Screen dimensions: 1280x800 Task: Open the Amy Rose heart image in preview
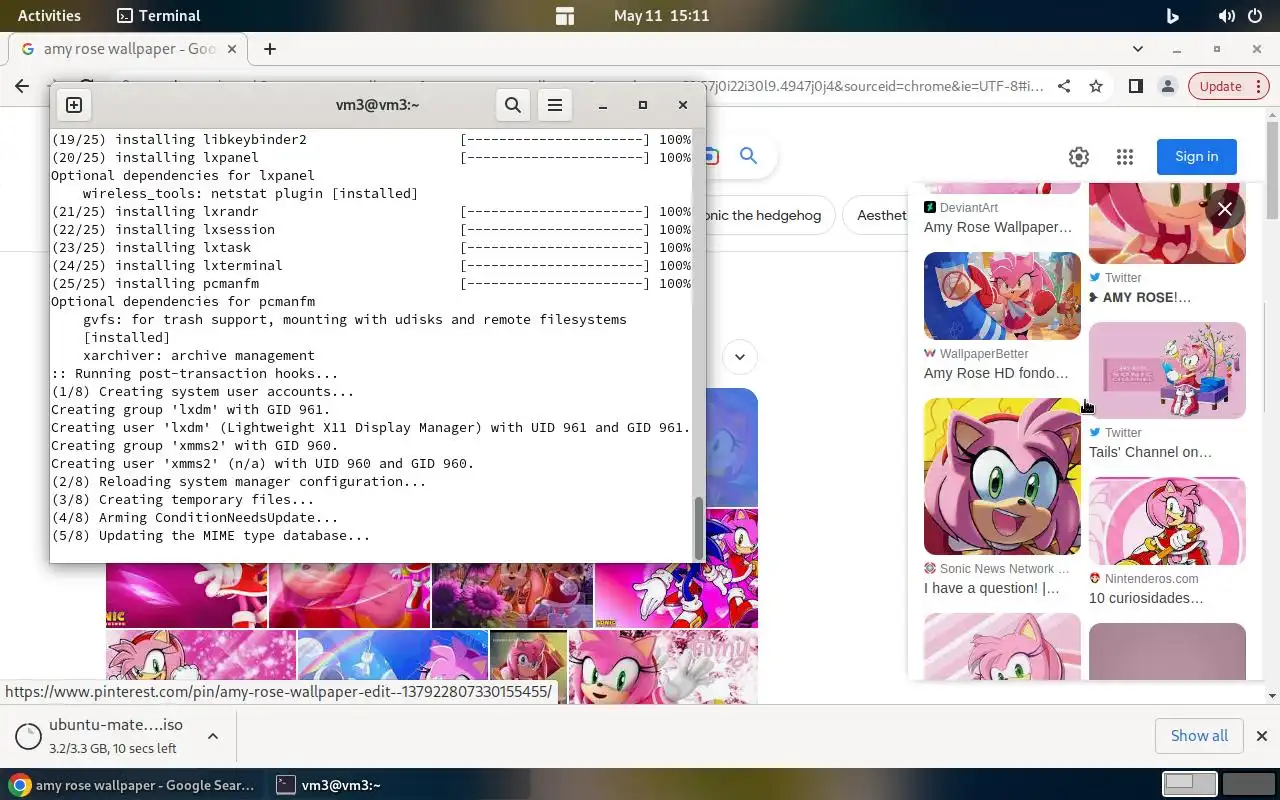click(1167, 224)
